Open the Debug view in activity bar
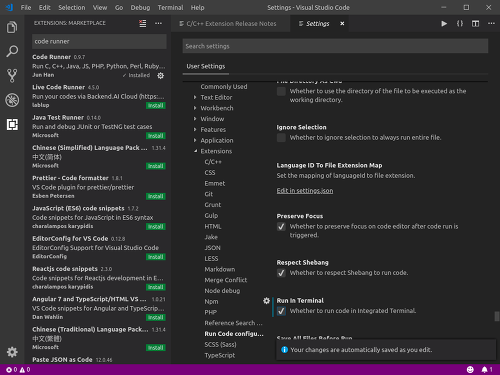This screenshot has width=500, height=375. coord(12,100)
